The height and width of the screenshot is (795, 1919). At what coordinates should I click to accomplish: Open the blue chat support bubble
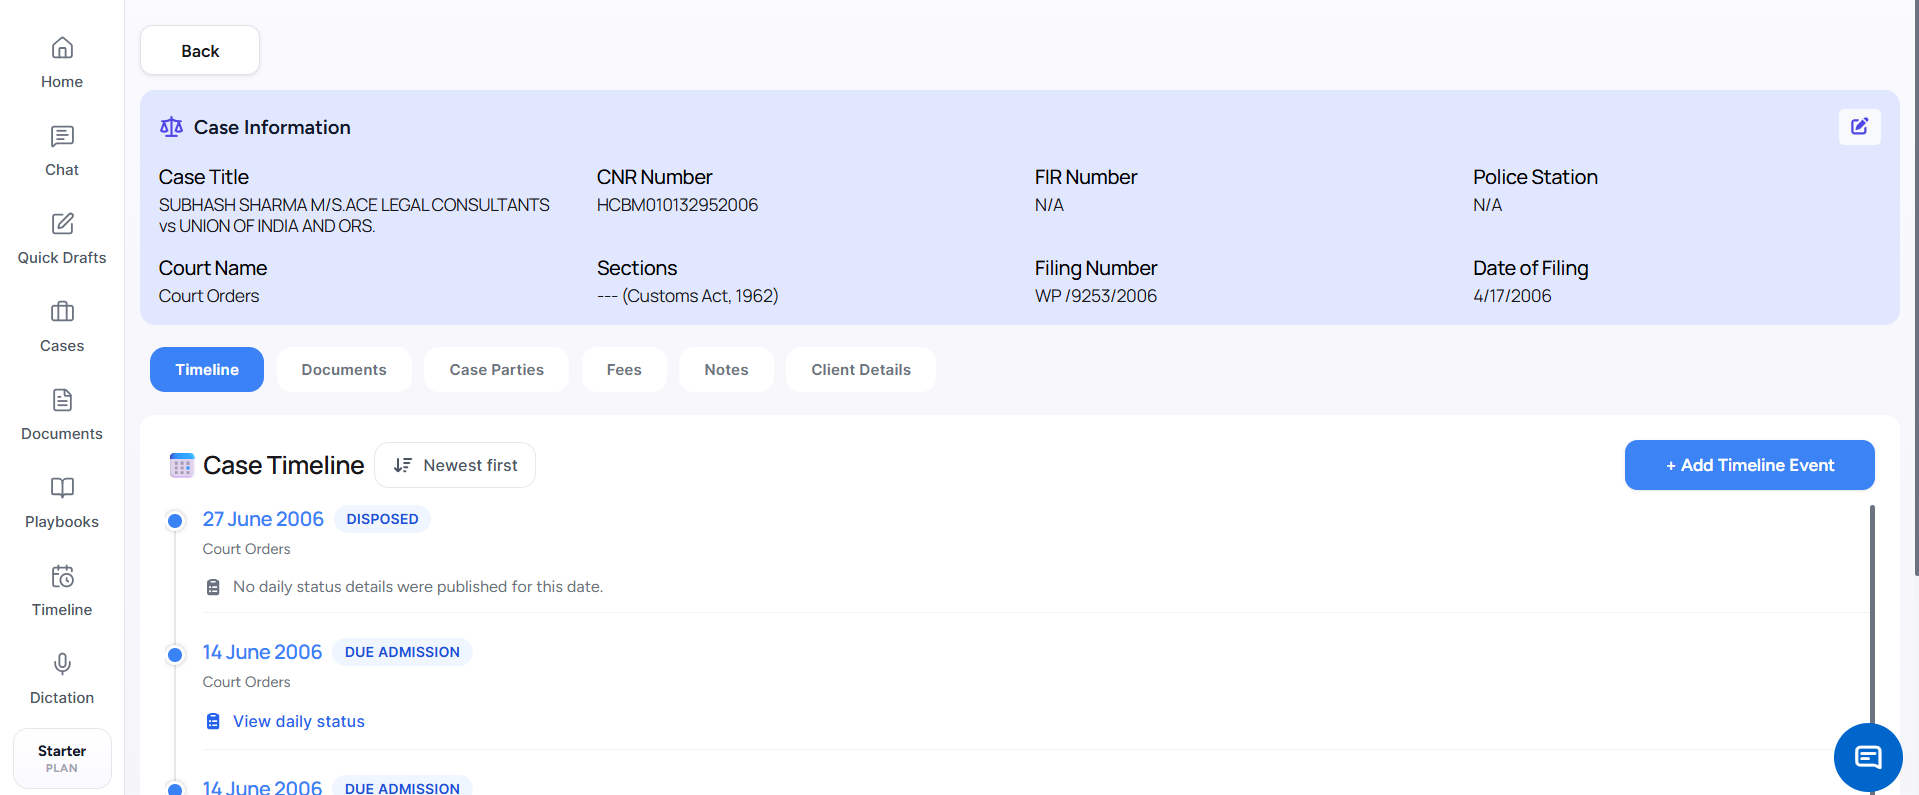tap(1868, 757)
